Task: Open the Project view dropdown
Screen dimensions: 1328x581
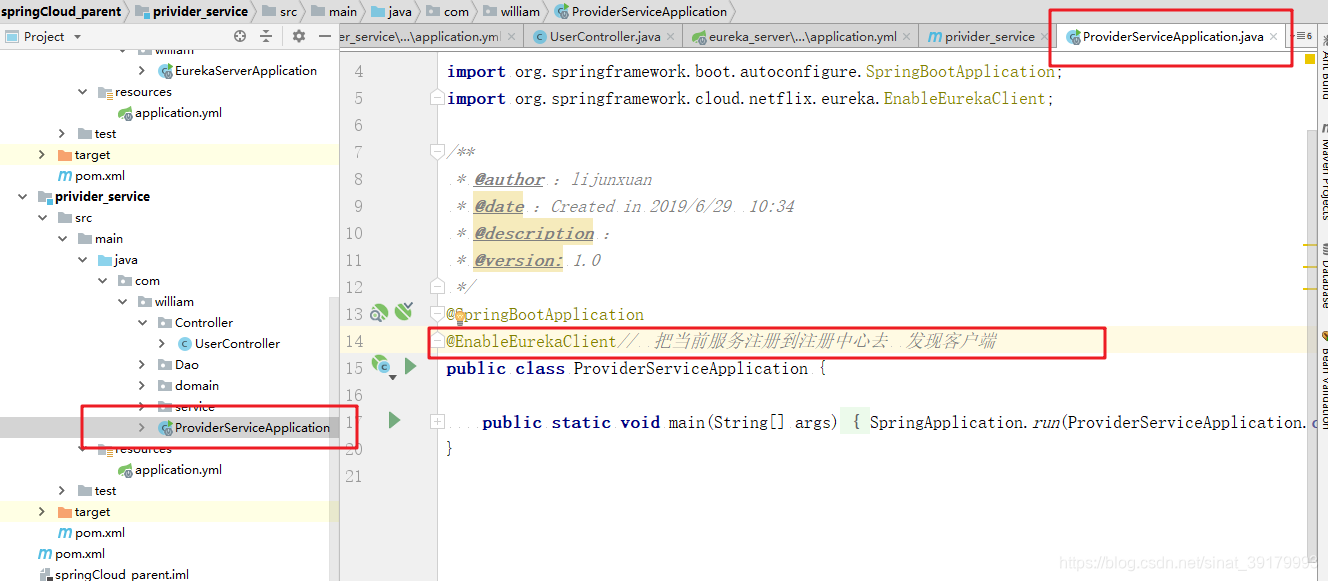Action: pyautogui.click(x=76, y=36)
